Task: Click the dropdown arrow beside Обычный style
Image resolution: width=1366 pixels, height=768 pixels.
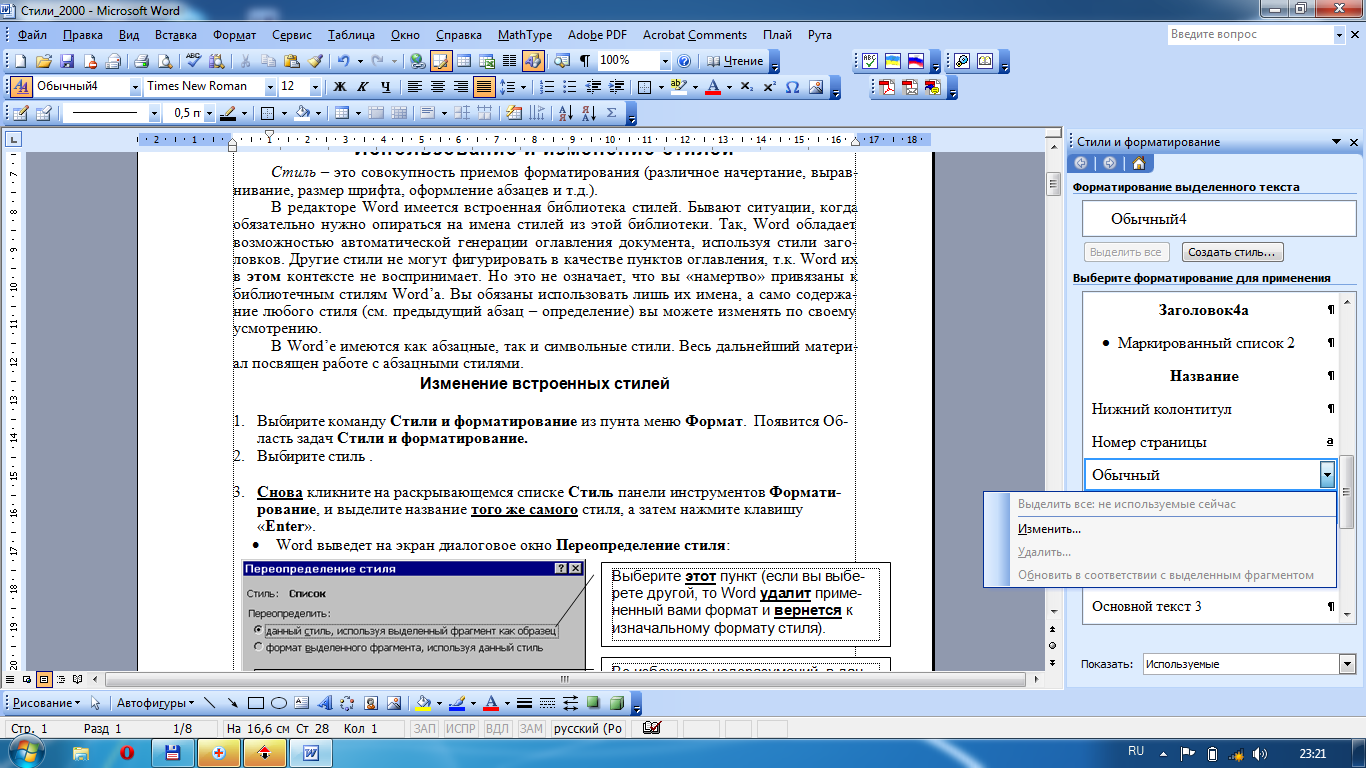Action: point(1327,475)
